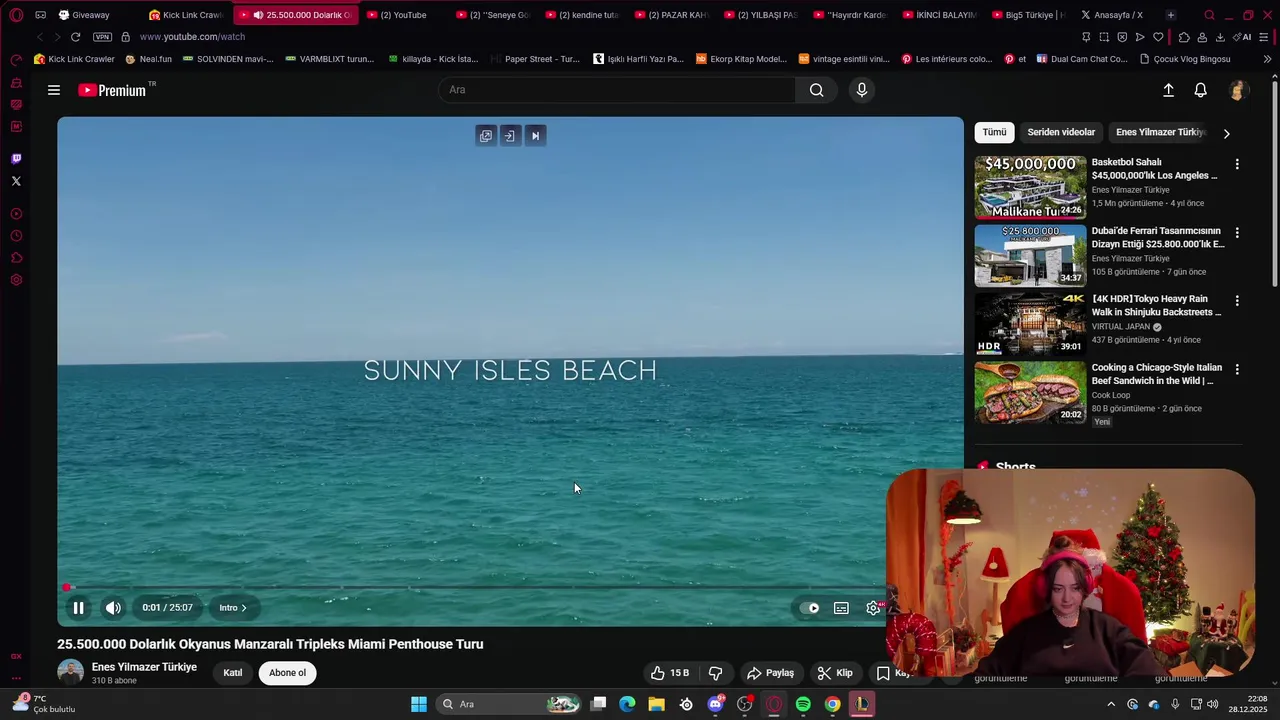Join the channel with Katıl

point(233,673)
